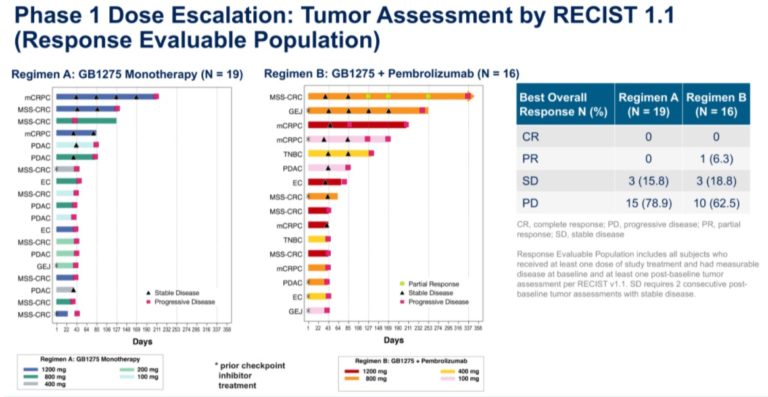
Task: Click the Progressive Disease square in Regimen A chart legend
Action: (x=148, y=302)
